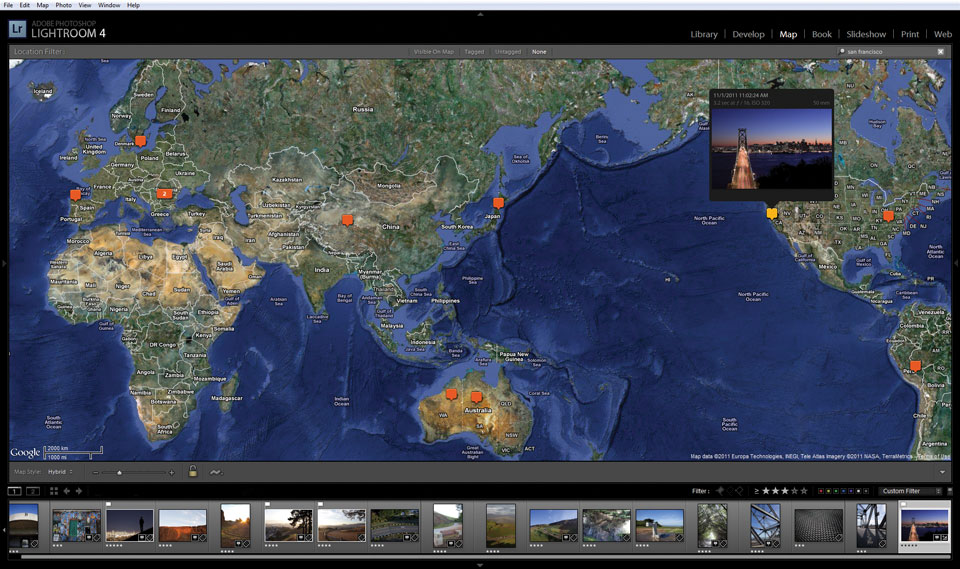This screenshot has width=960, height=569.
Task: Open the Photo menu
Action: tap(64, 5)
